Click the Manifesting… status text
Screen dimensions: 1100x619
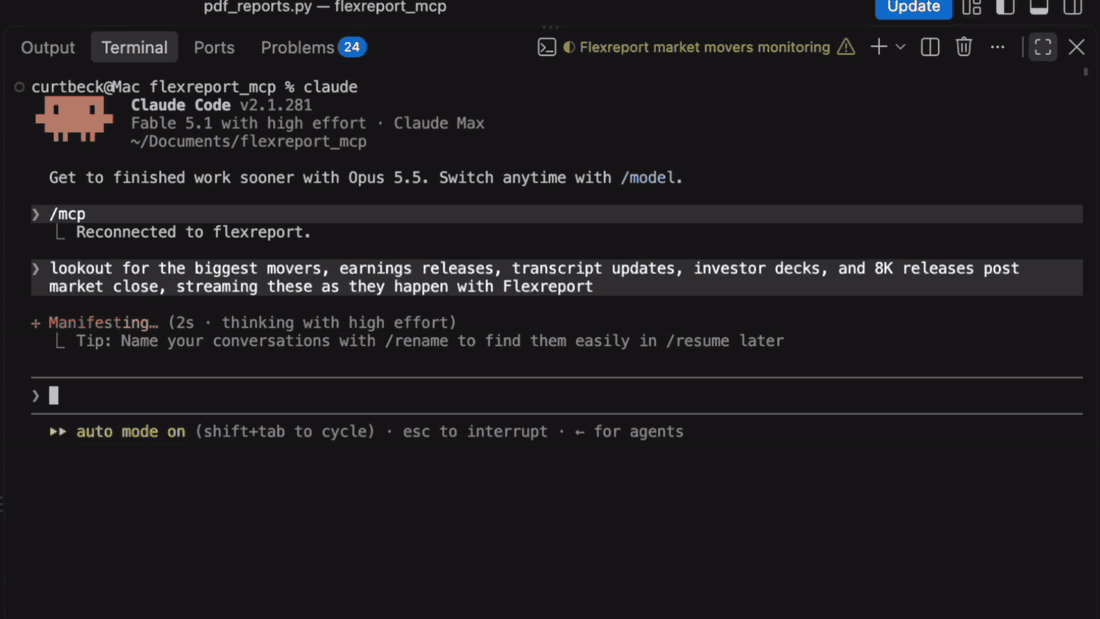pyautogui.click(x=103, y=323)
